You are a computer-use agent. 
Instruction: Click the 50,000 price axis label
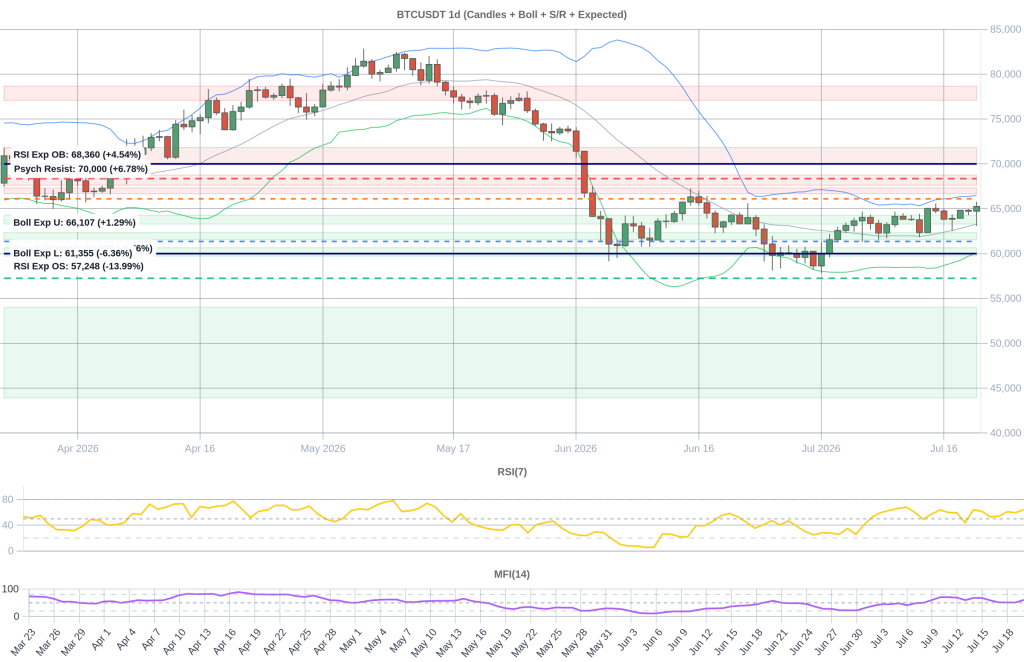pos(1005,343)
